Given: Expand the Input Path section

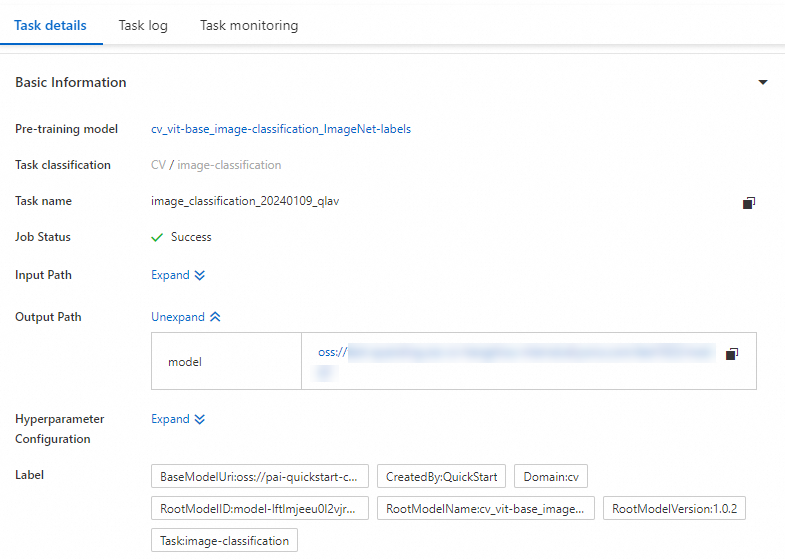Looking at the screenshot, I should coord(178,275).
